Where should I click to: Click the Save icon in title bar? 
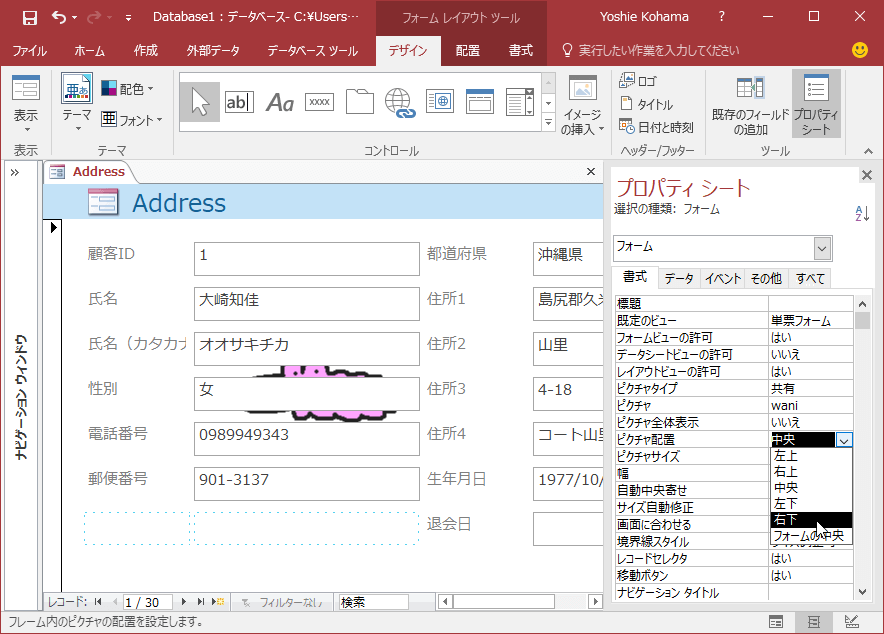click(x=29, y=17)
